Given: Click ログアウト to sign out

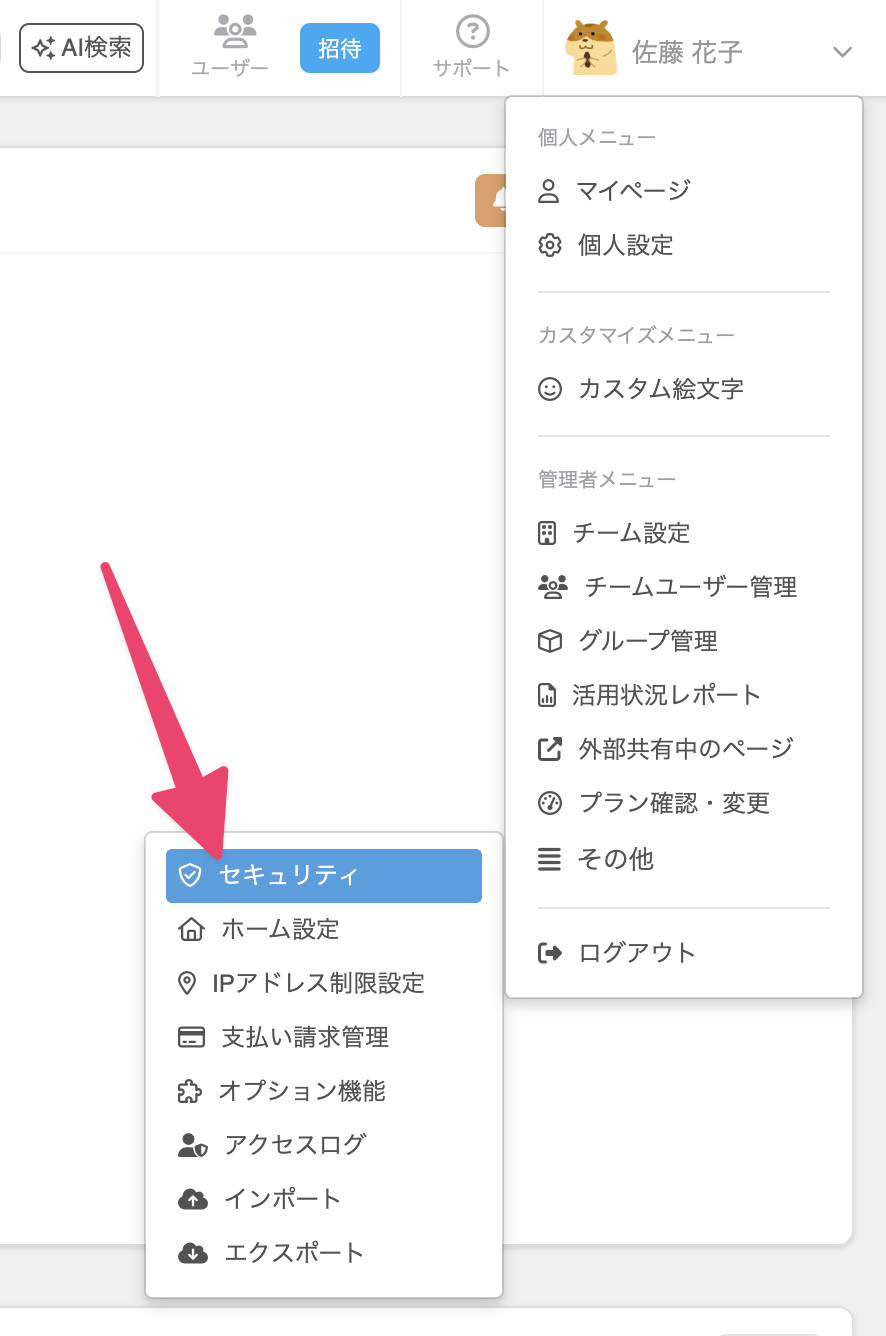Looking at the screenshot, I should (x=636, y=953).
